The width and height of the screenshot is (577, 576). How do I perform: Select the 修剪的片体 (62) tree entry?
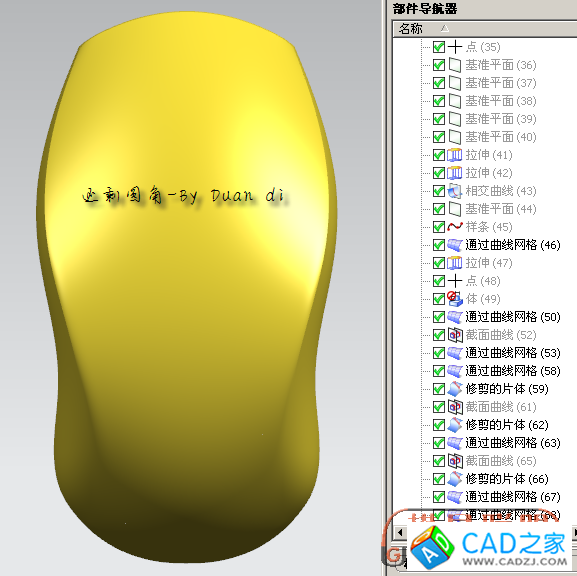click(507, 425)
